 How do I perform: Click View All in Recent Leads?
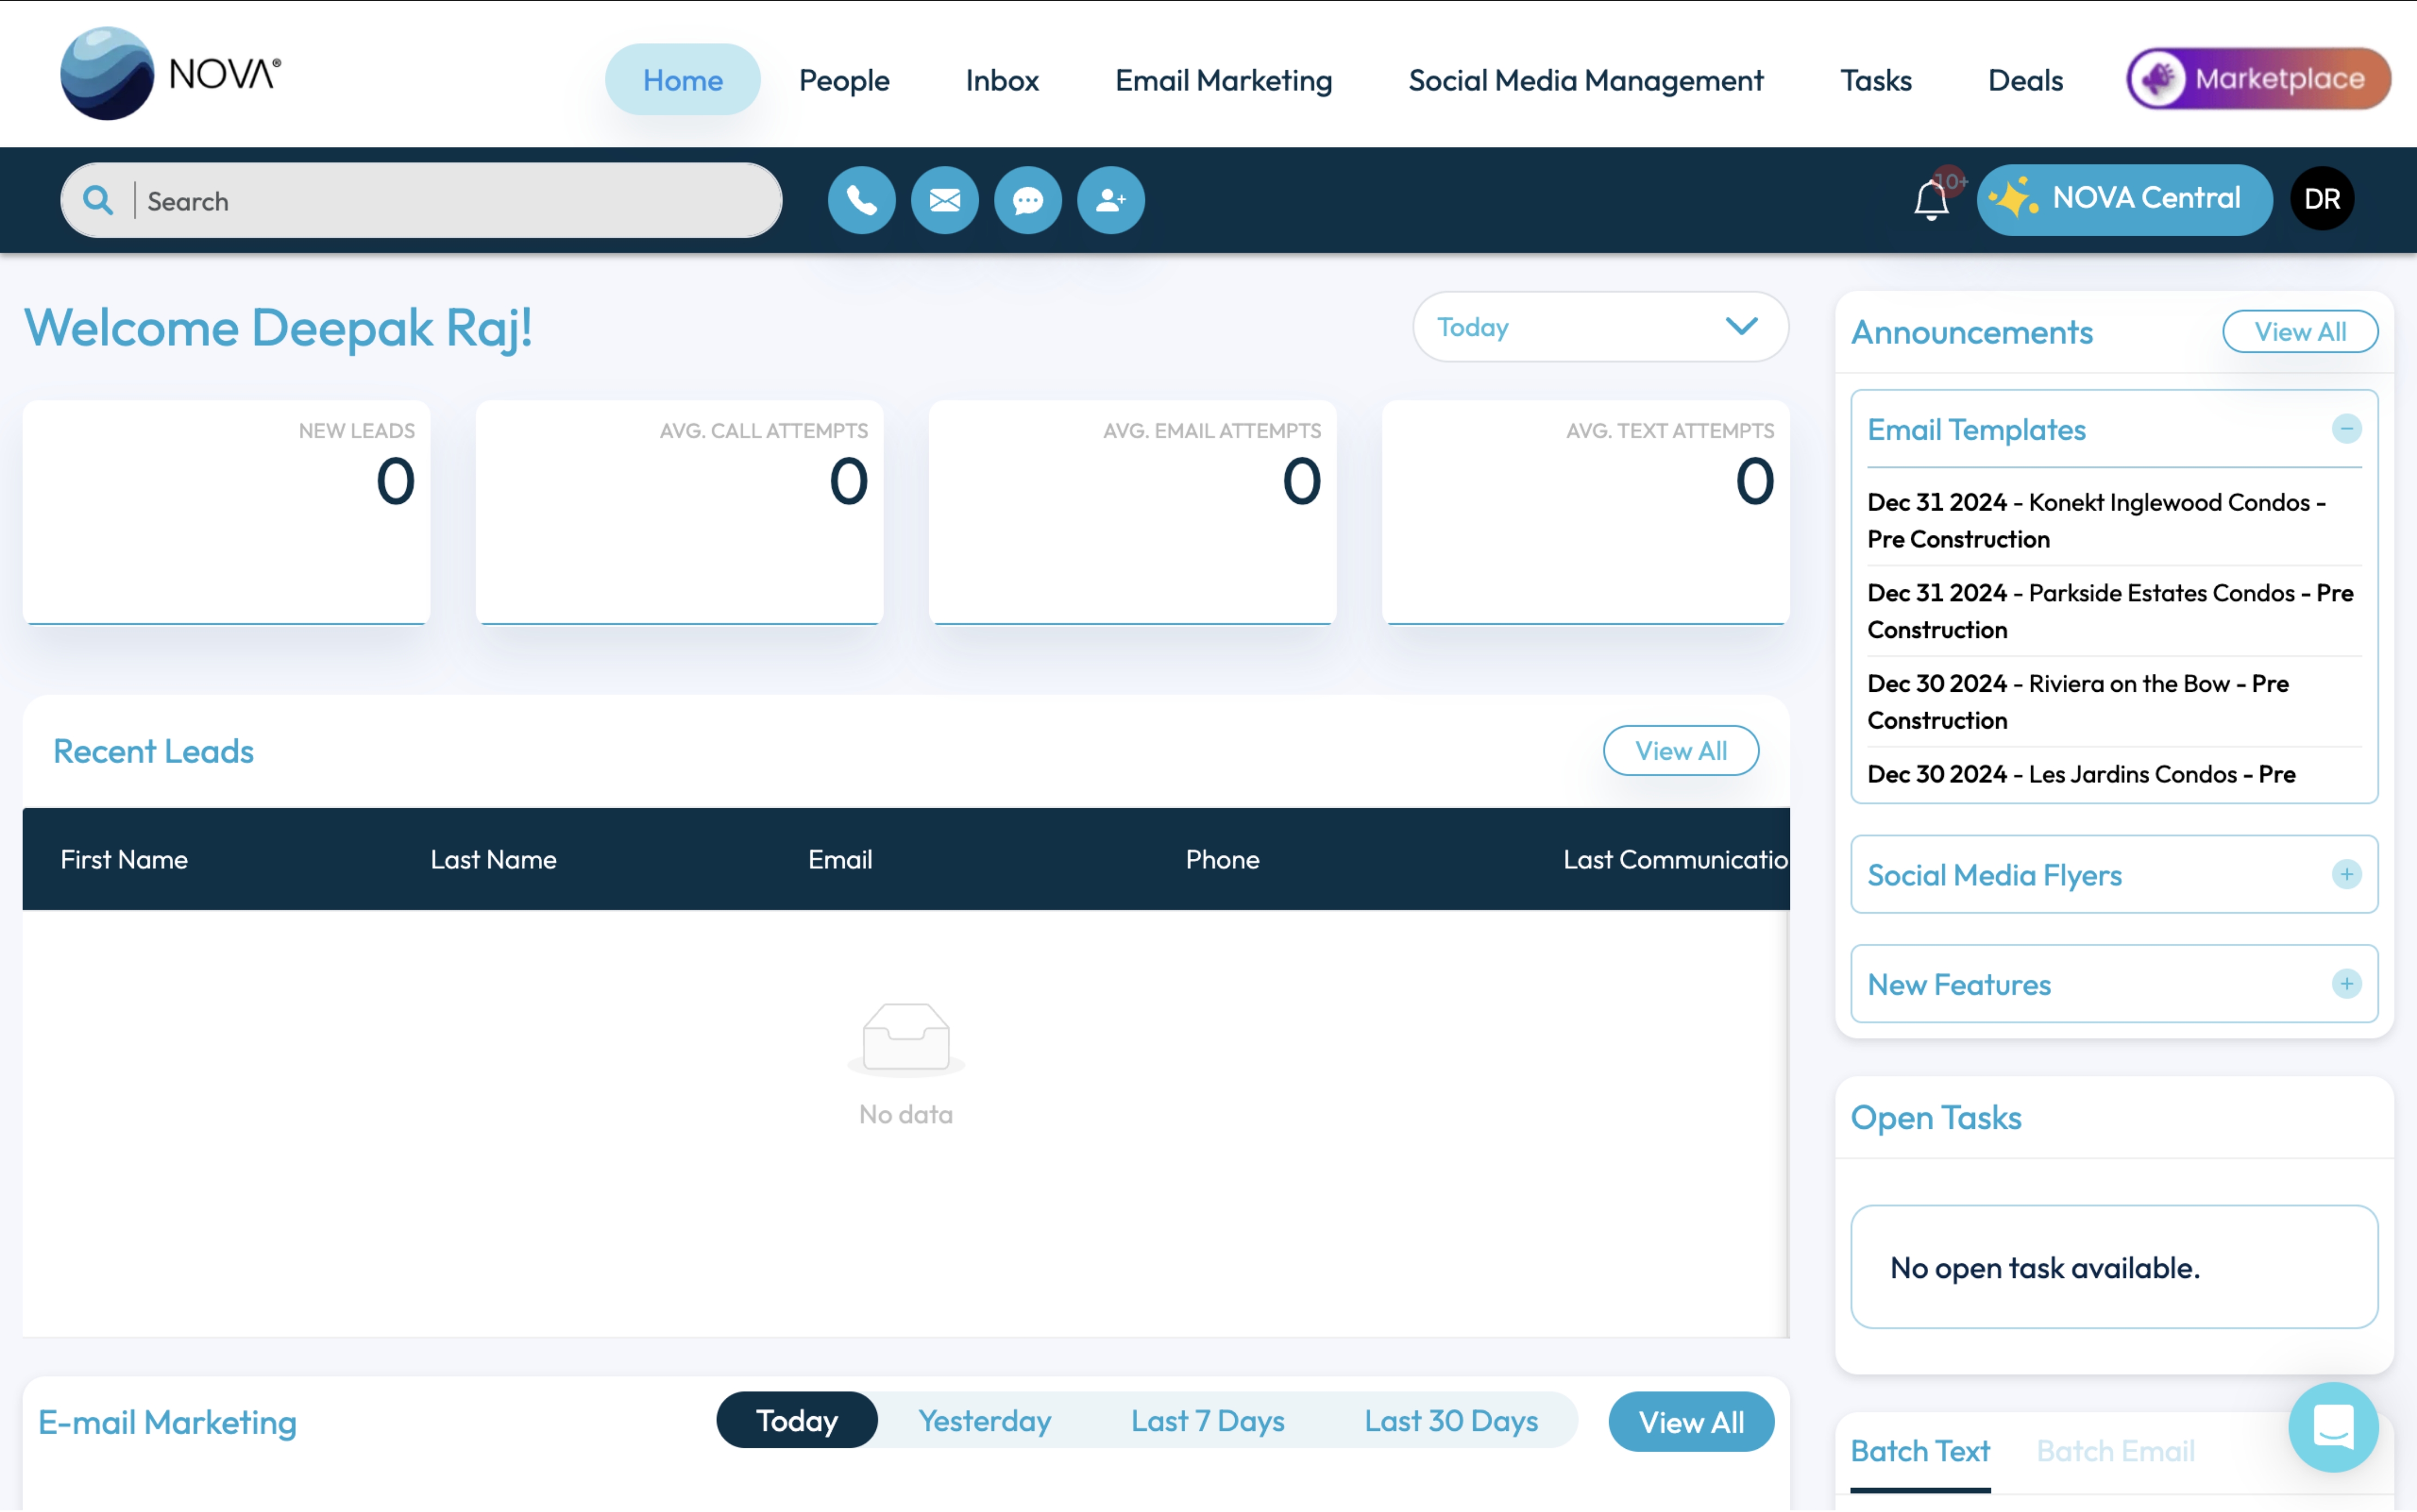(x=1680, y=751)
